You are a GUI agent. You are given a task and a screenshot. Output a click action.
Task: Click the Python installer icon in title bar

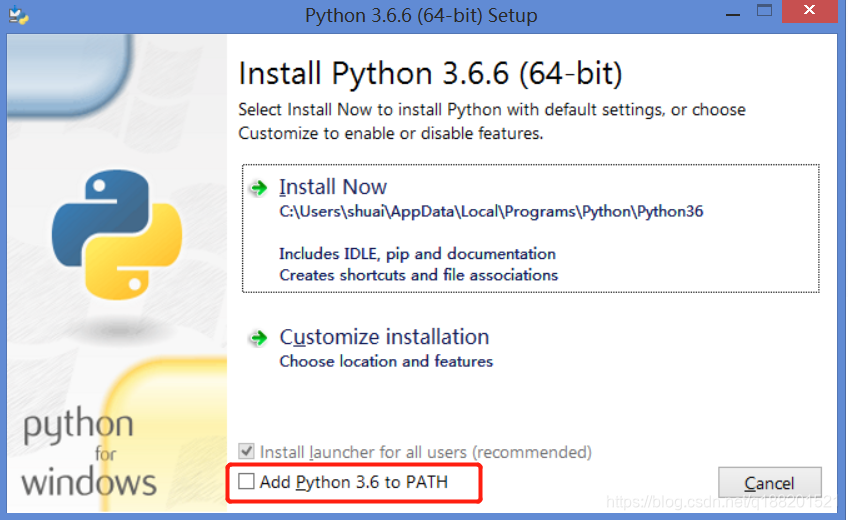coord(18,15)
